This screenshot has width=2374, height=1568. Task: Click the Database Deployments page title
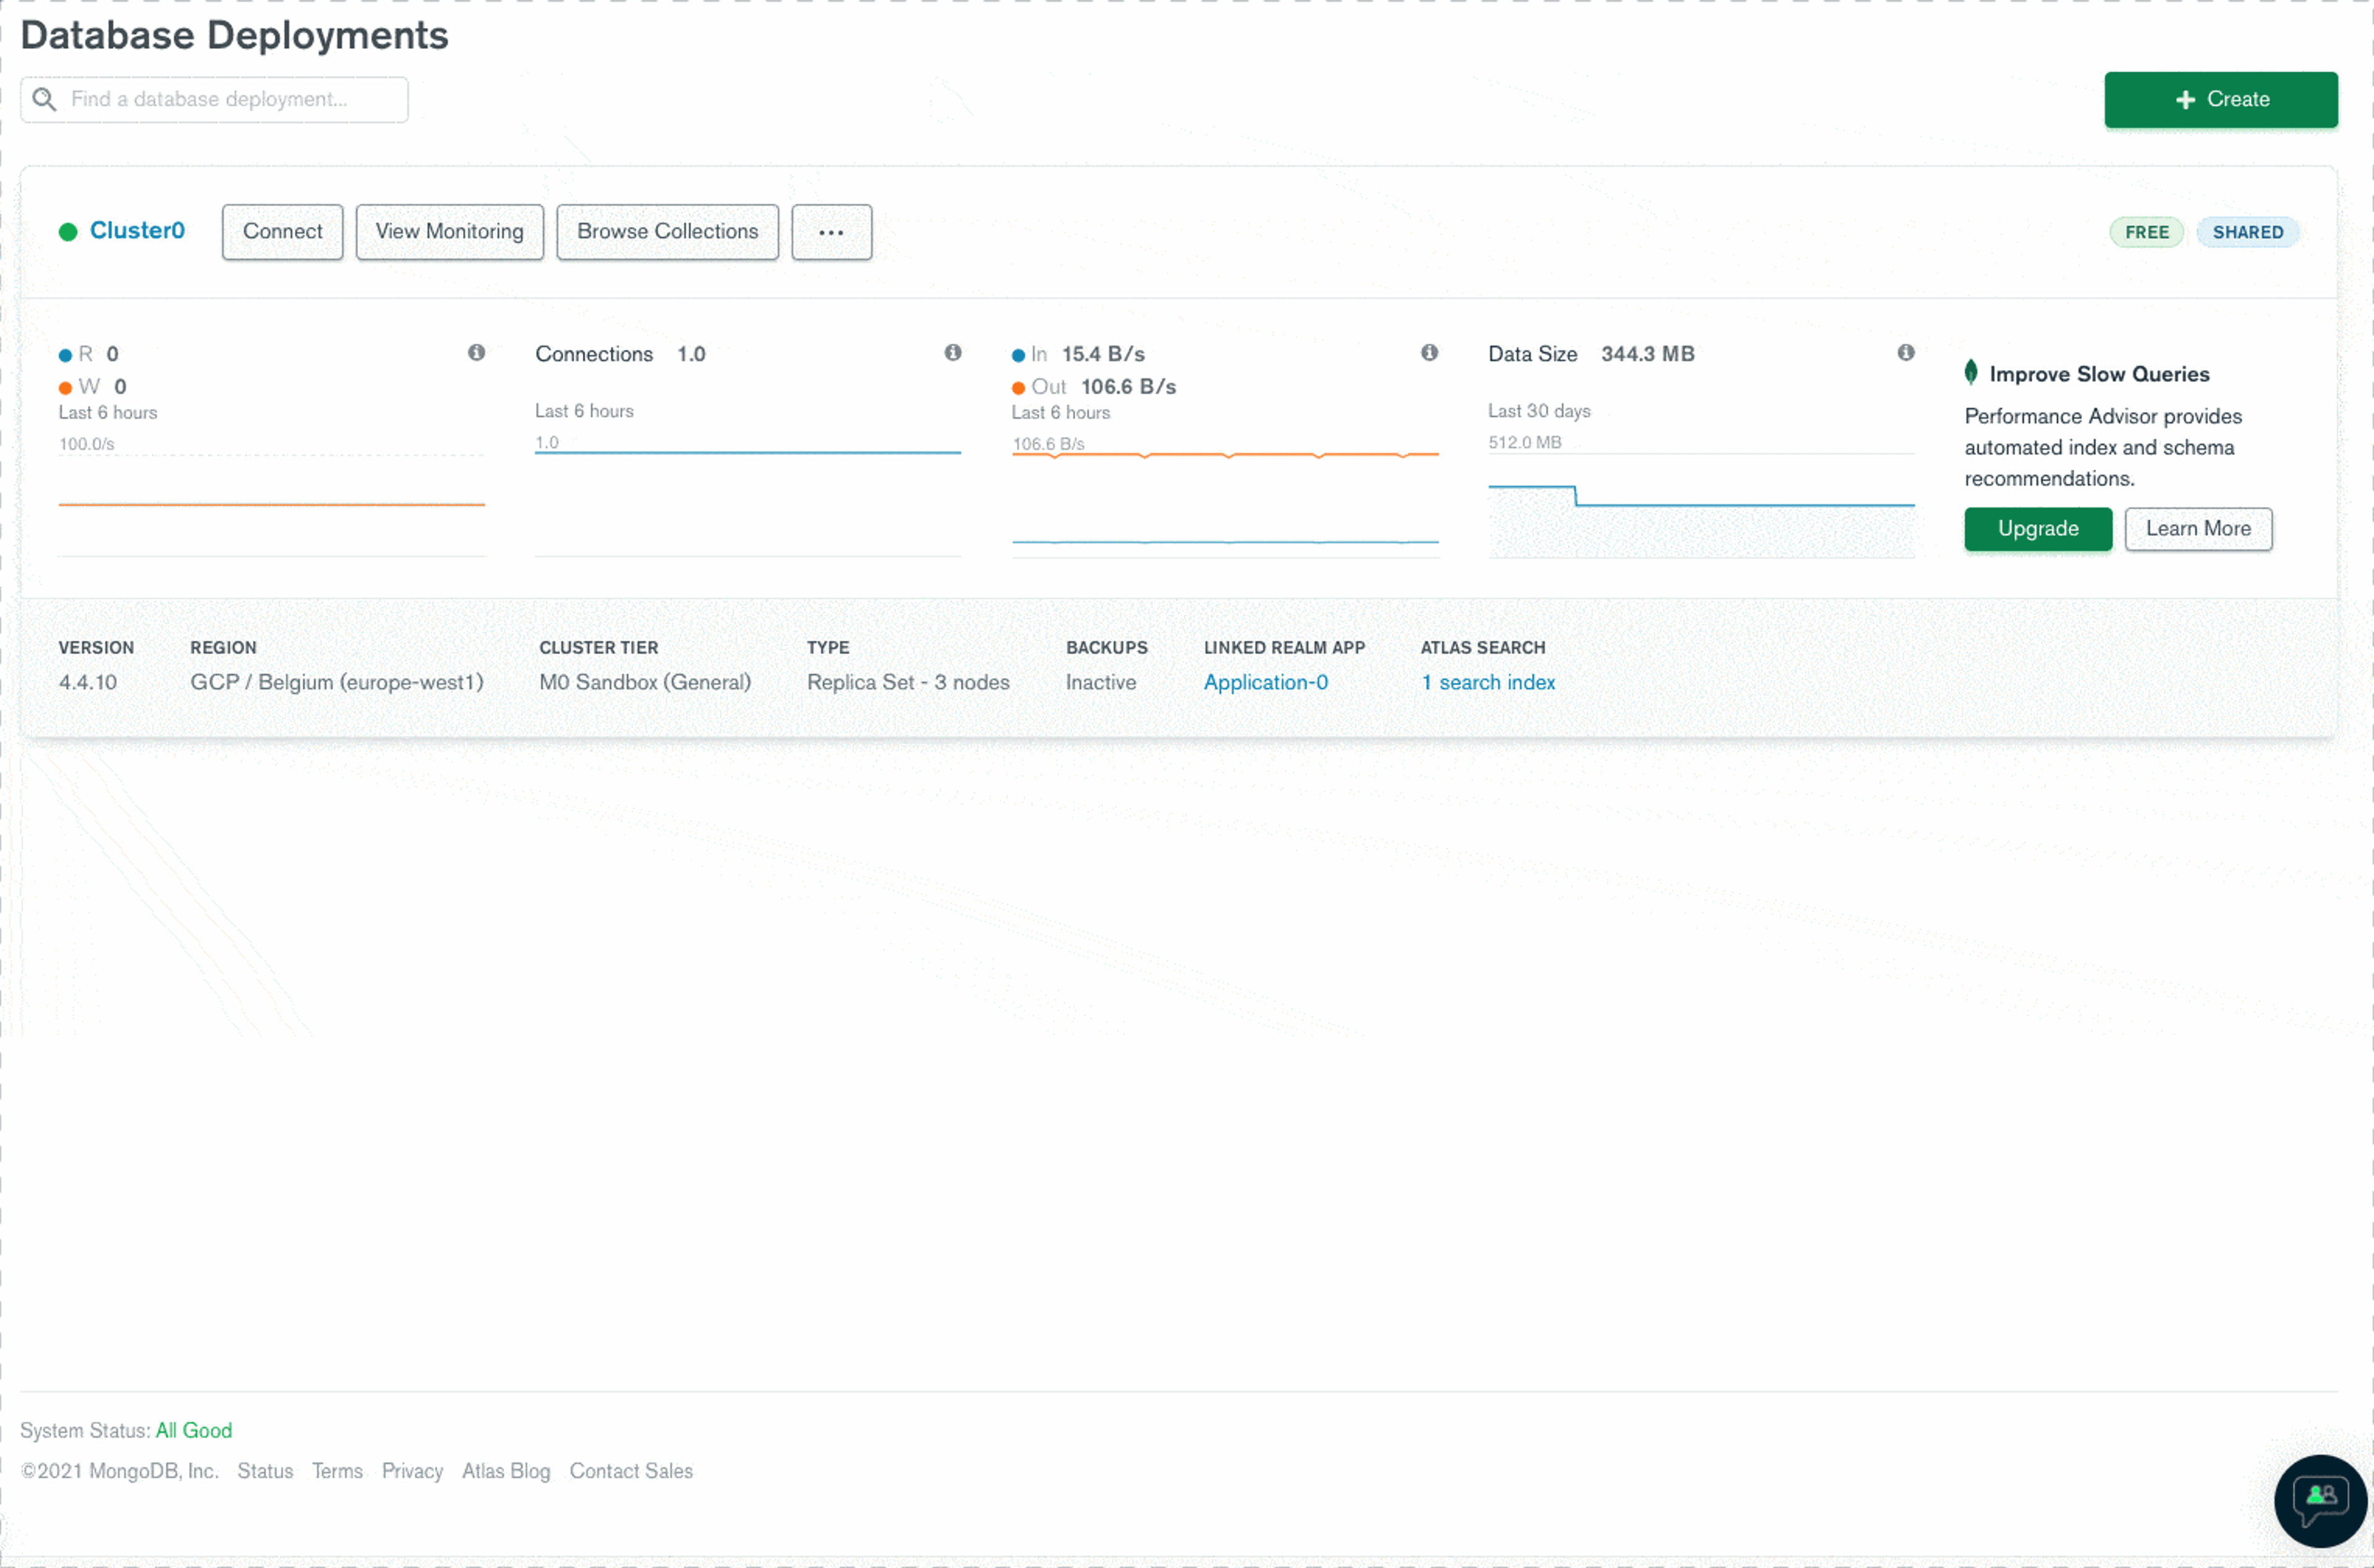(234, 36)
